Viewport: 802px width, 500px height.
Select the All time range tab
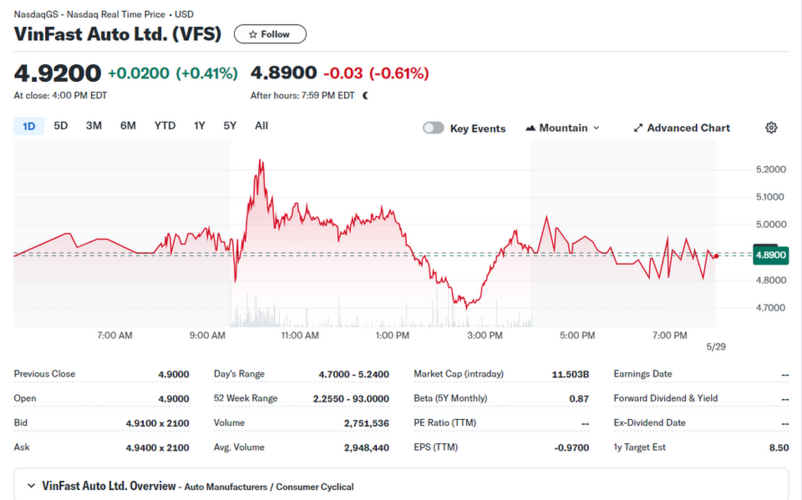tap(261, 126)
